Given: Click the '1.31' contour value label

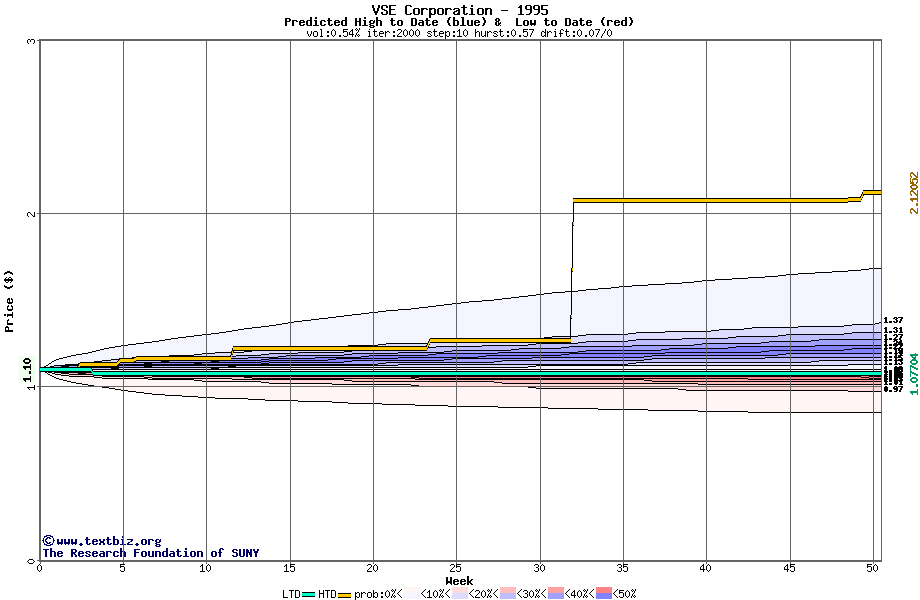Looking at the screenshot, I should pyautogui.click(x=893, y=331).
